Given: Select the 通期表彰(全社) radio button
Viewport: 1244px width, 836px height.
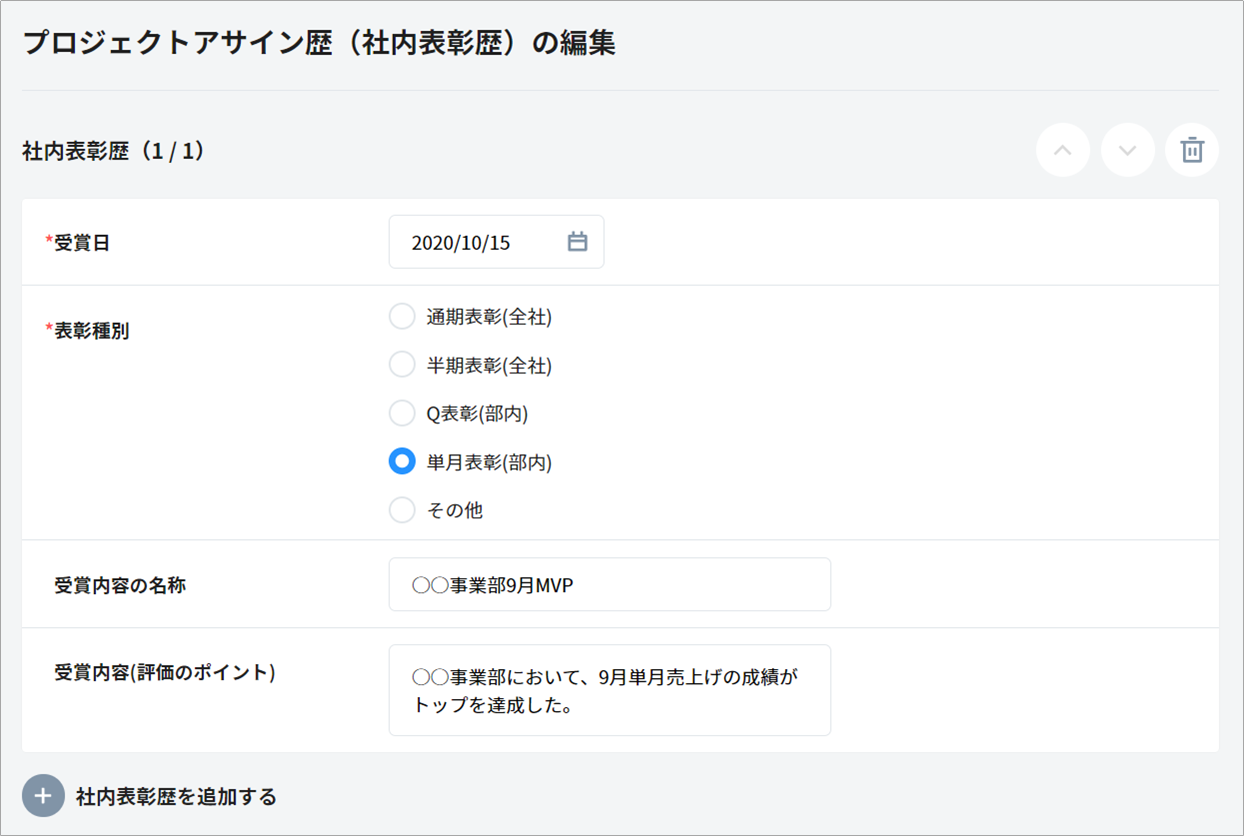Looking at the screenshot, I should (x=402, y=317).
